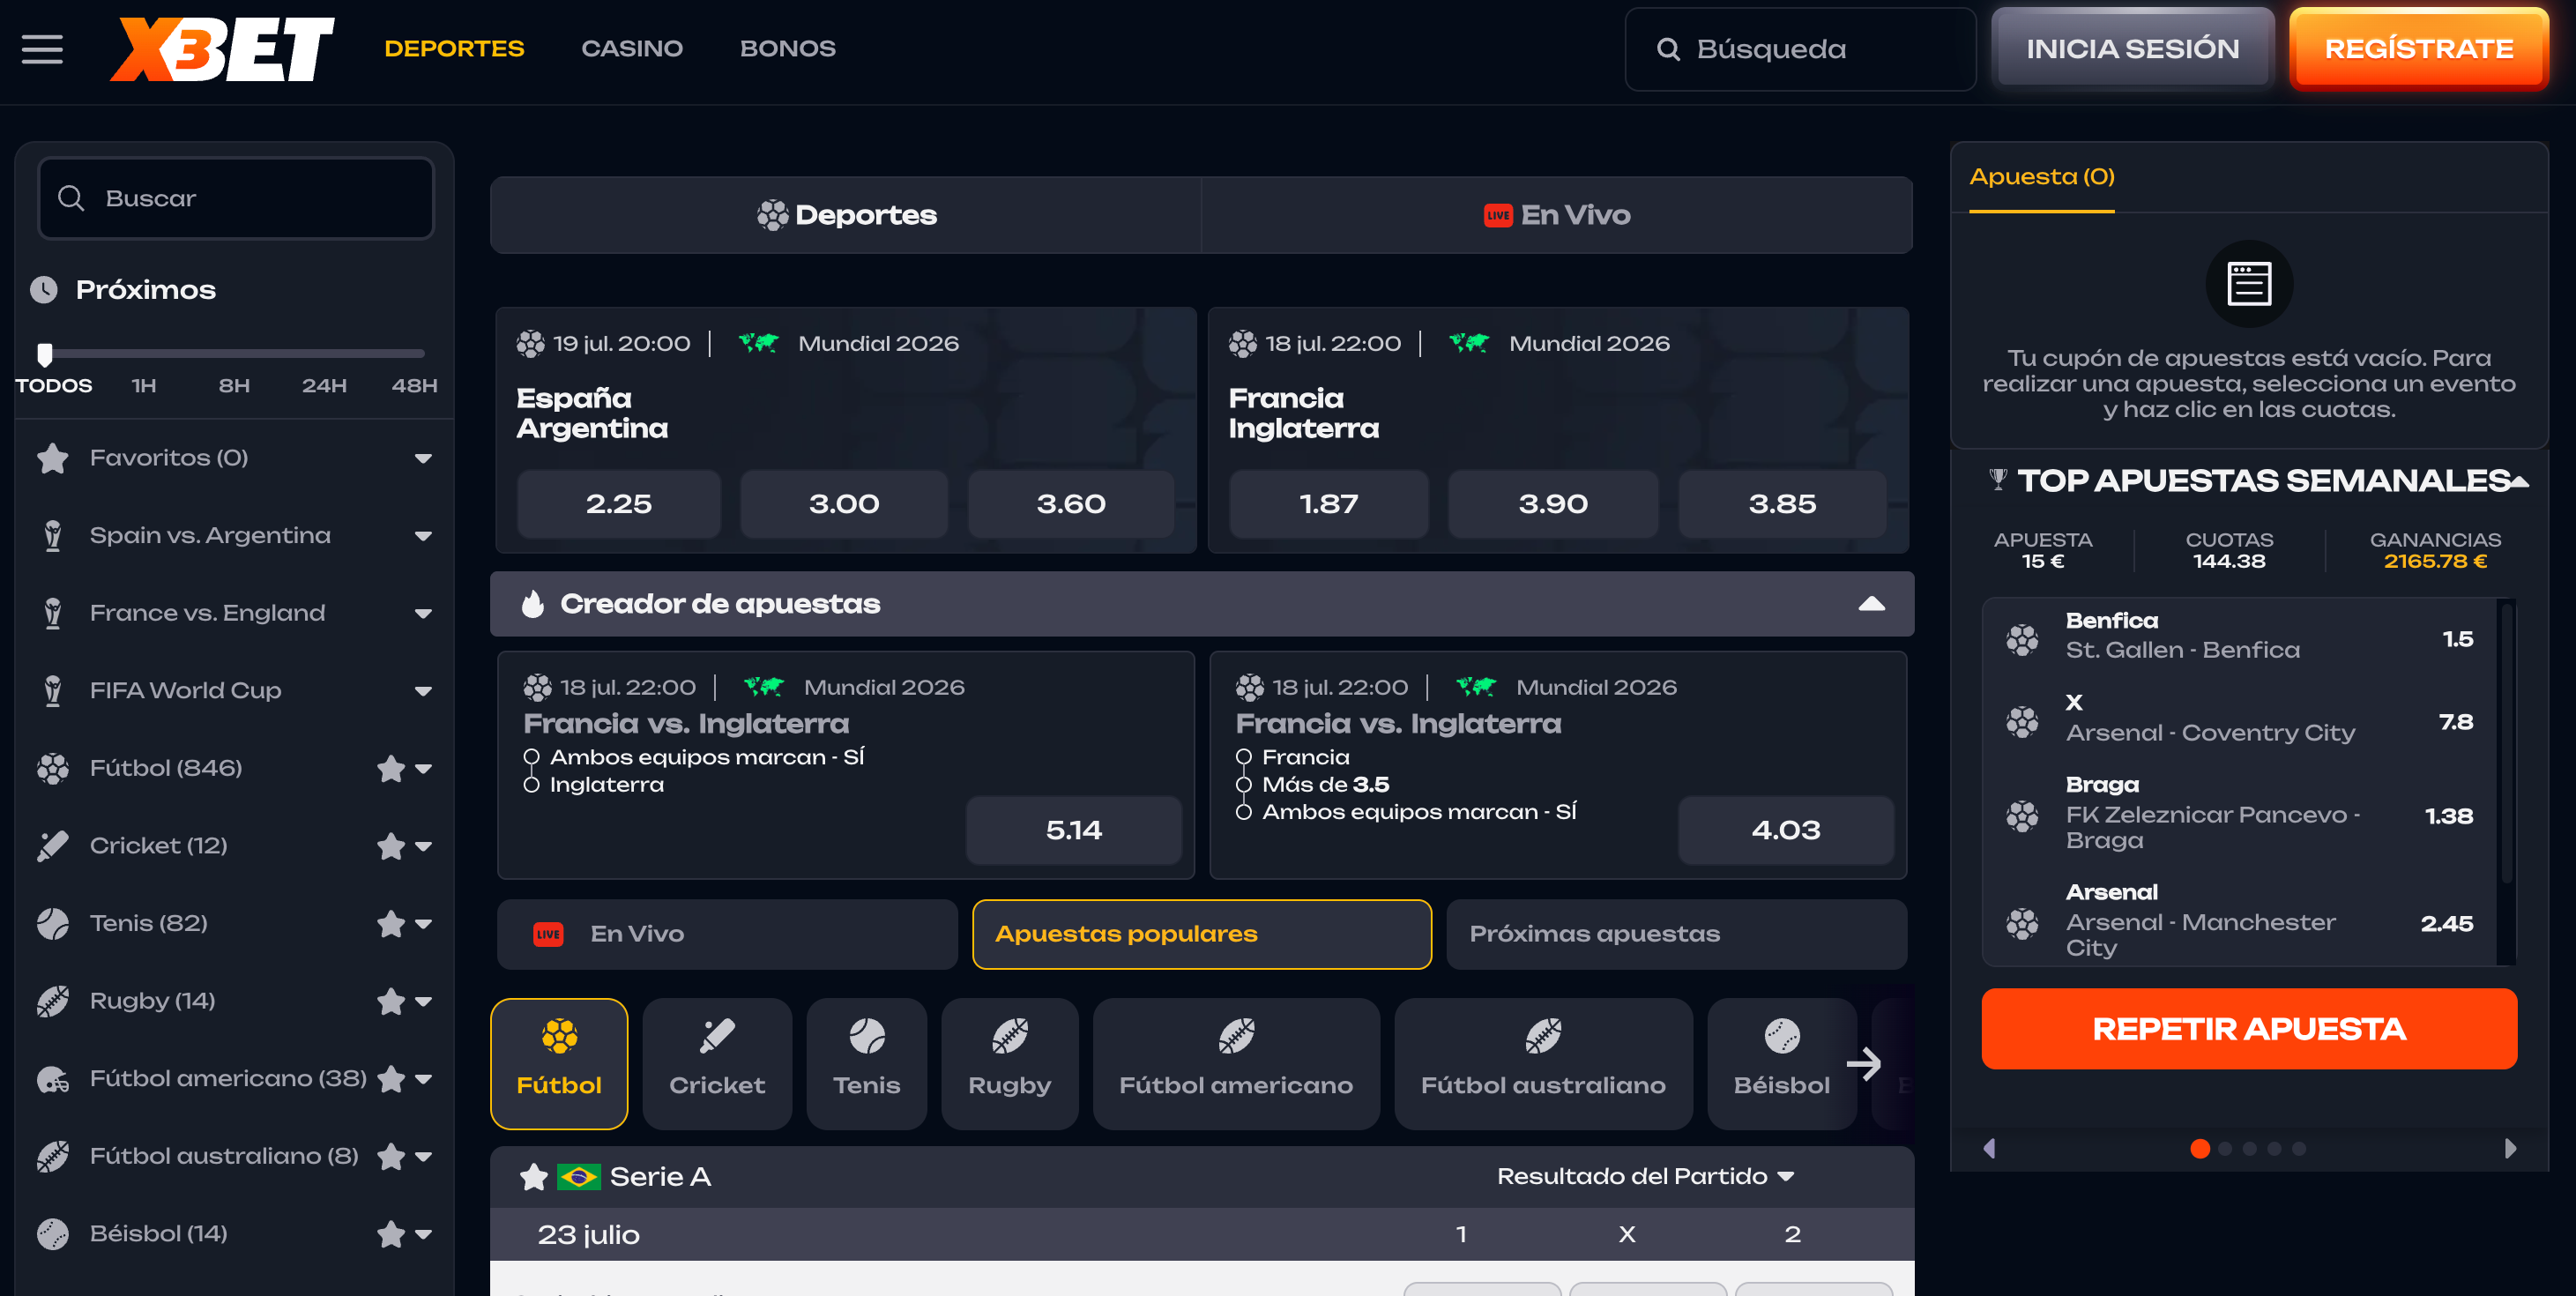Click the Búsqueda header search field
Screen dimensions: 2576x1296
pyautogui.click(x=1800, y=49)
